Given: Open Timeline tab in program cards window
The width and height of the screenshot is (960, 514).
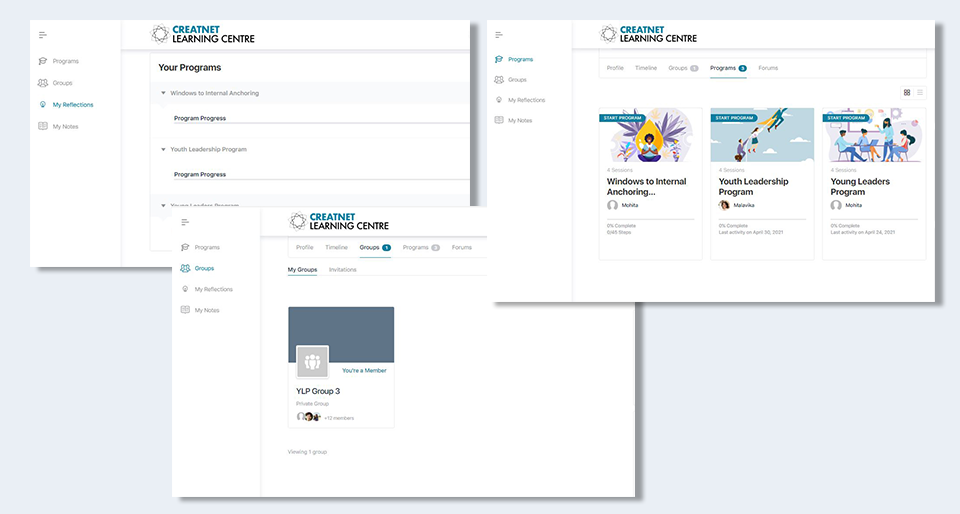Looking at the screenshot, I should pyautogui.click(x=646, y=68).
